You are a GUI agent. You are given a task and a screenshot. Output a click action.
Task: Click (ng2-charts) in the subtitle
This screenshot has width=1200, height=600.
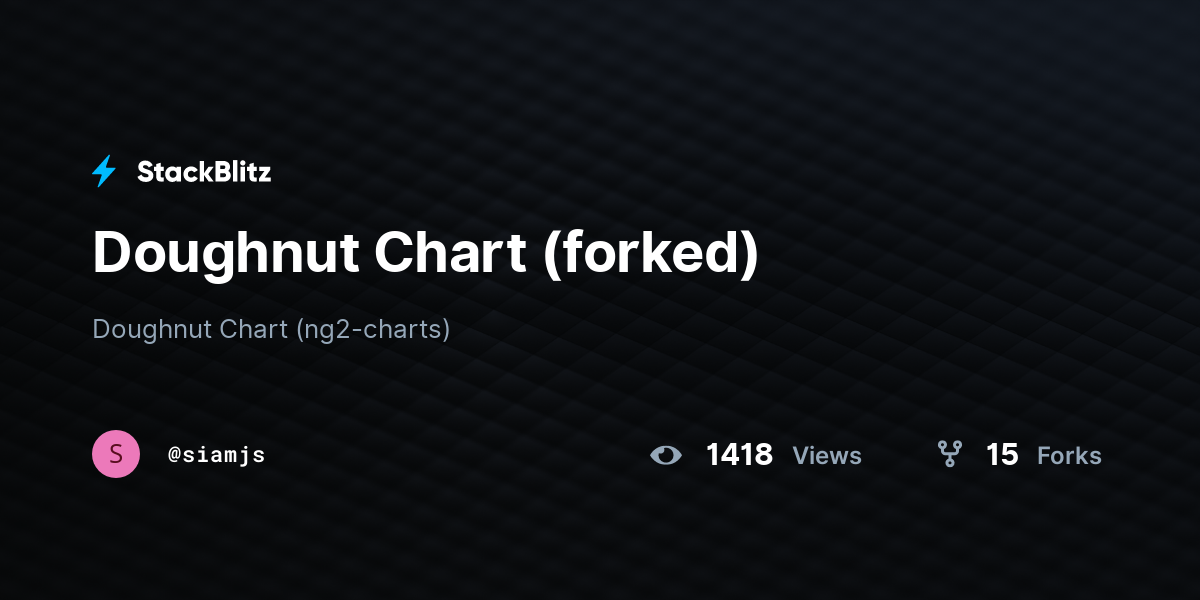tap(373, 329)
